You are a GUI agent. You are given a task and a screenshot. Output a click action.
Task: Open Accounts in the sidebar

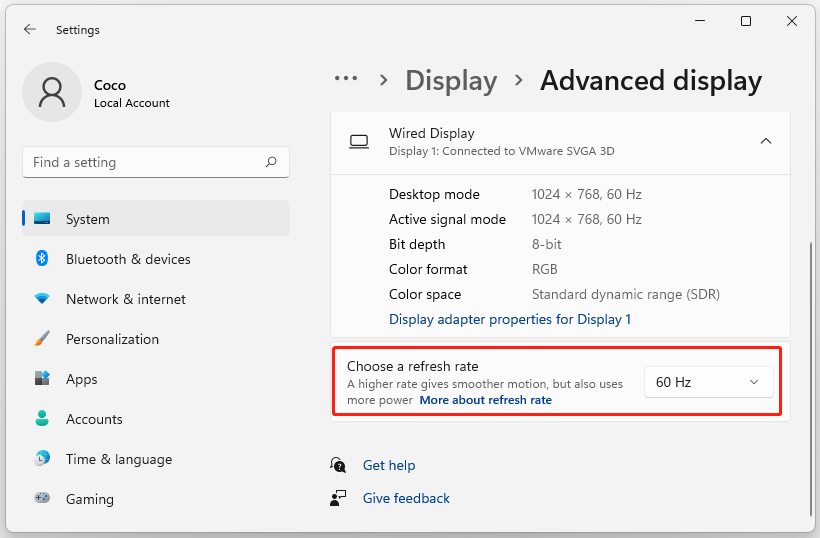94,419
